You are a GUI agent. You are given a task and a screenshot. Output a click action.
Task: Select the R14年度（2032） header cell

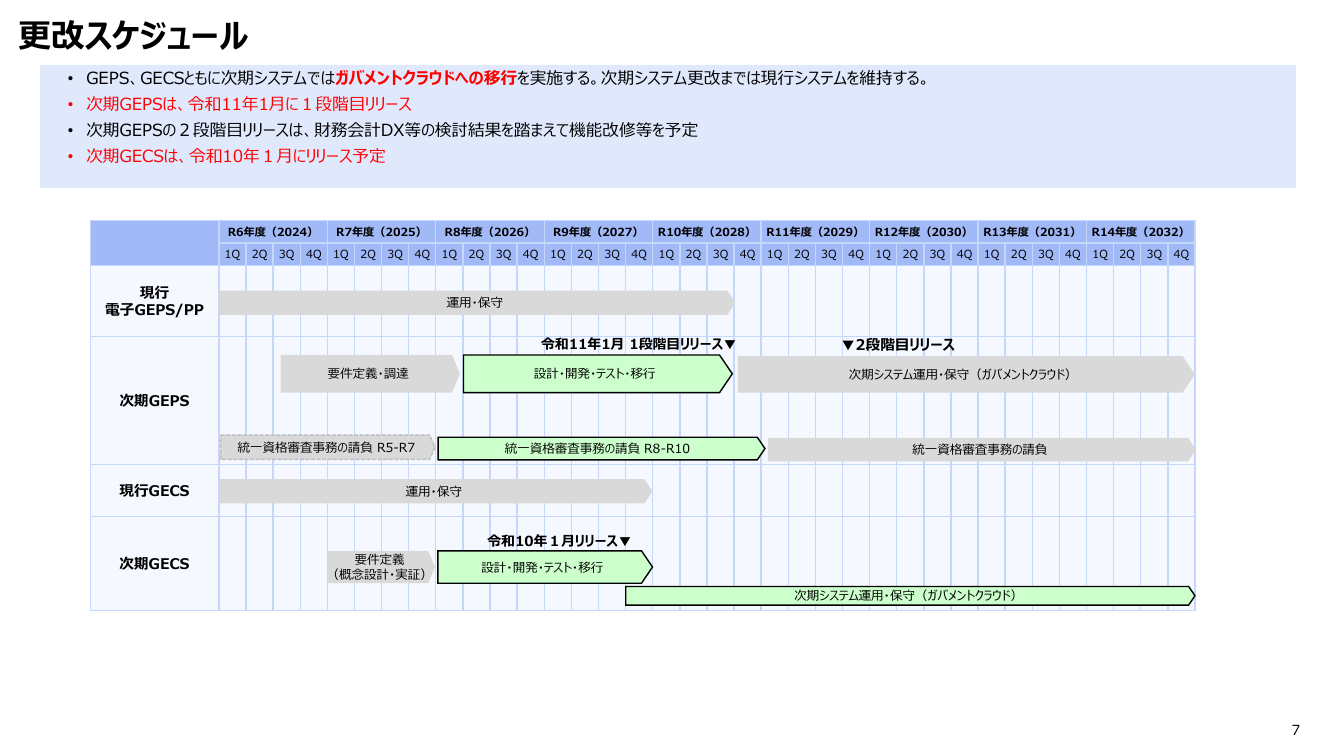(x=1140, y=232)
